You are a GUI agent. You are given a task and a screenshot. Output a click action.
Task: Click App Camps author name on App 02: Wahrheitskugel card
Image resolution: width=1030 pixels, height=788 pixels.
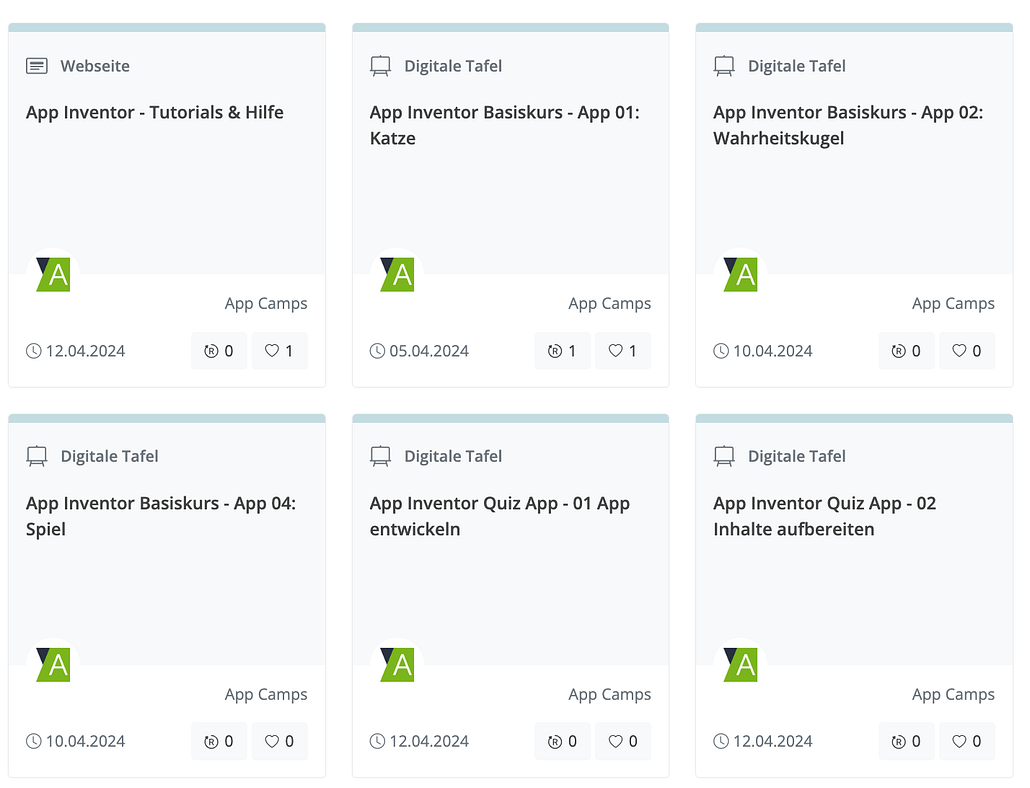coord(953,303)
